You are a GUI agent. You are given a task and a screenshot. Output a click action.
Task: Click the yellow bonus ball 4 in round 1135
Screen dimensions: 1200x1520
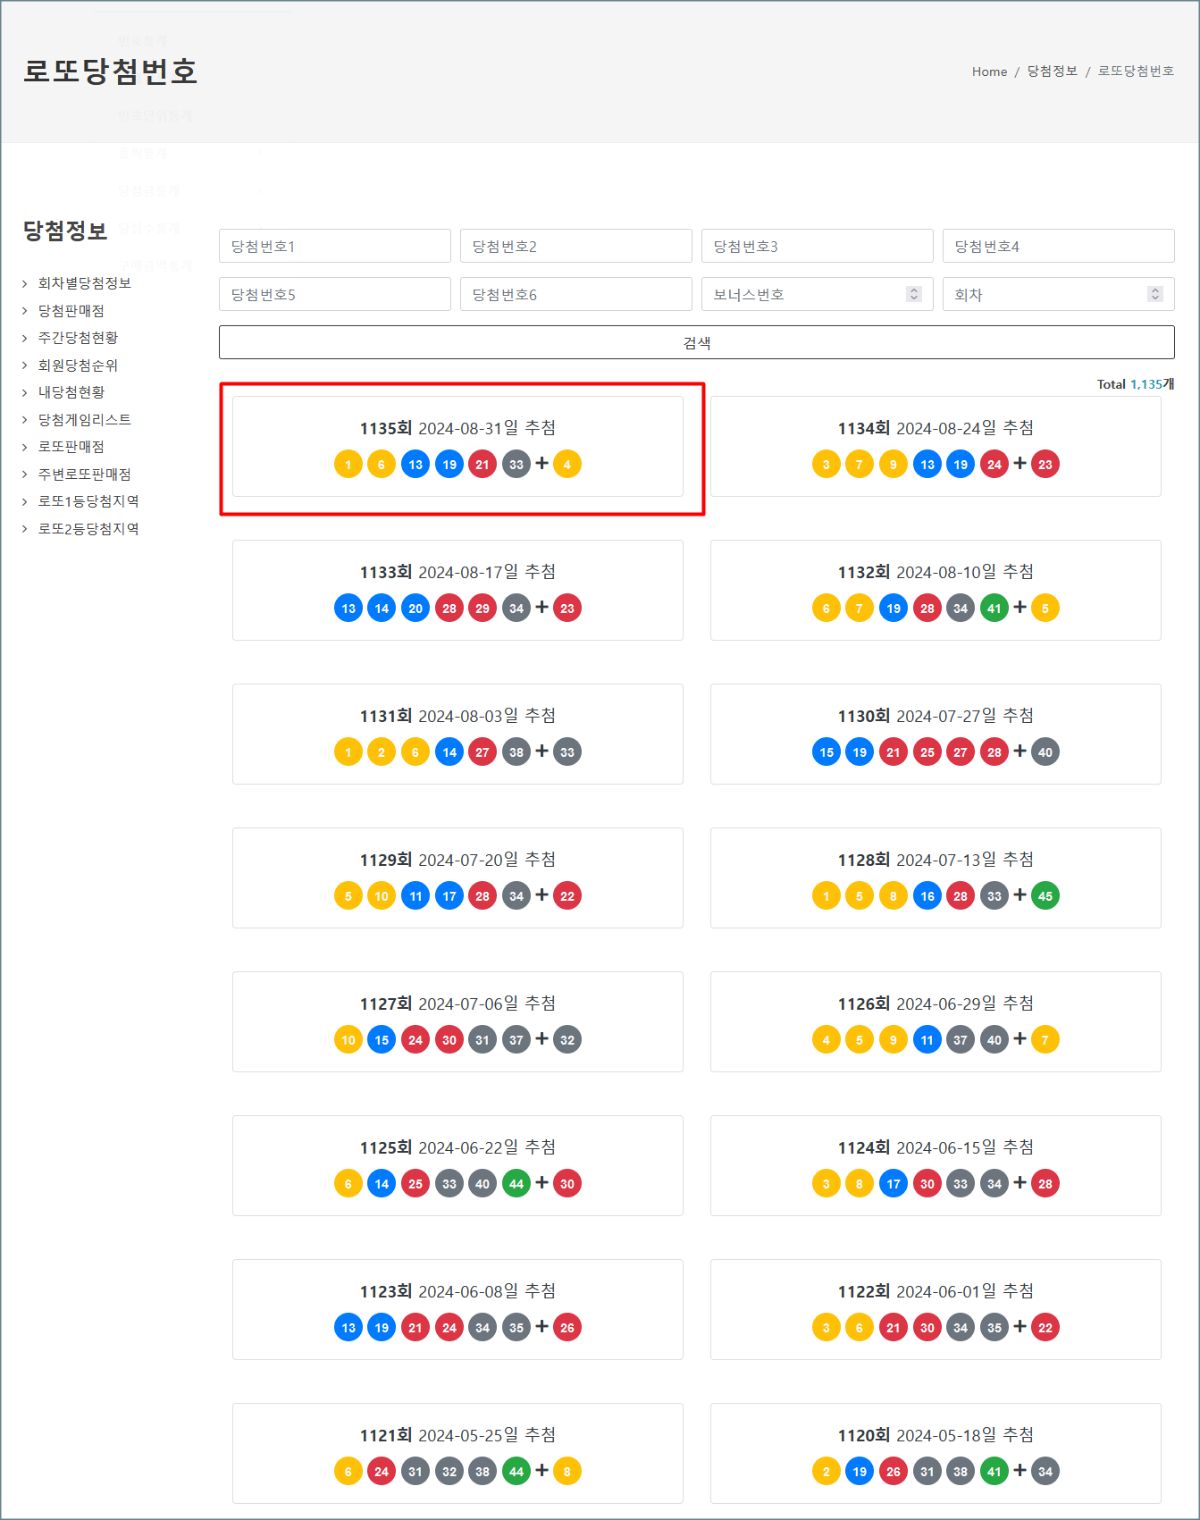567,464
